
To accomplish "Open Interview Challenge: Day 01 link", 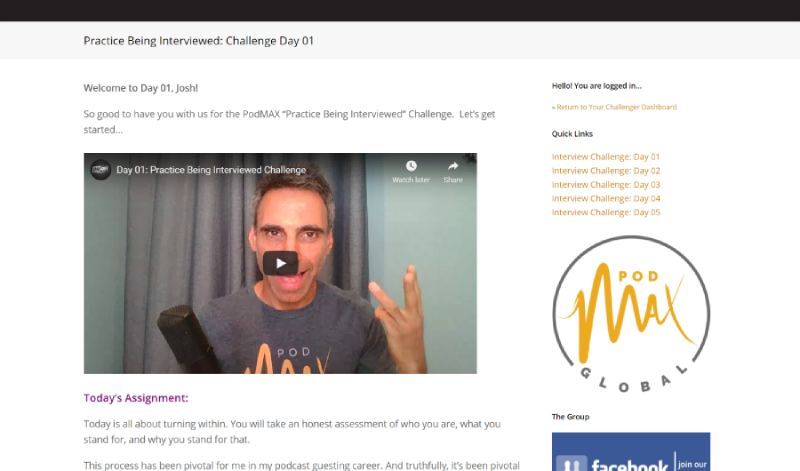I will tap(606, 157).
